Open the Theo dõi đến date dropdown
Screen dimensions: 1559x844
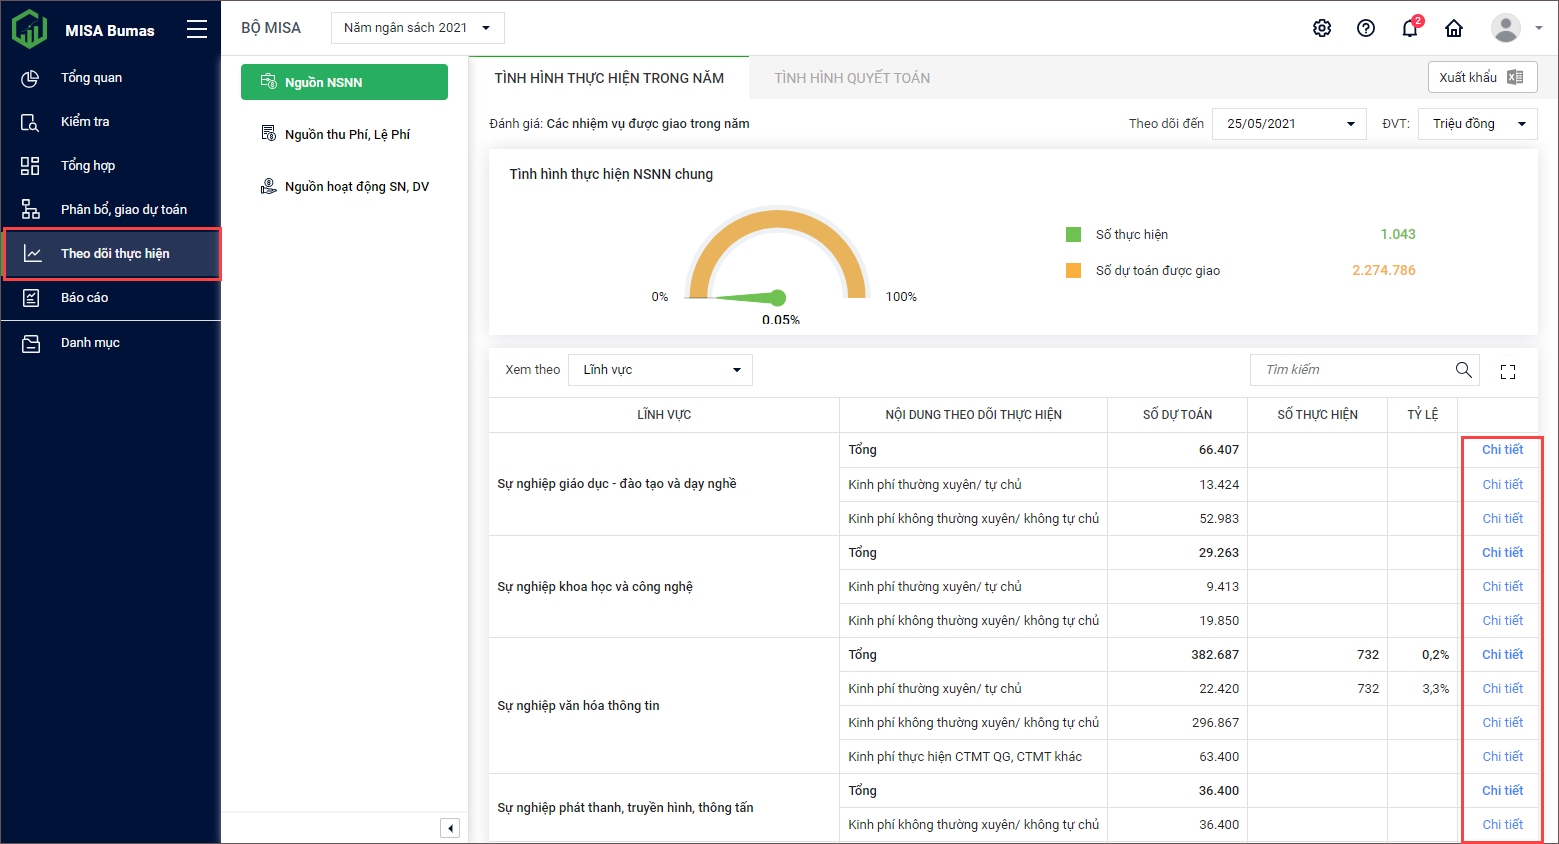[x=1288, y=124]
